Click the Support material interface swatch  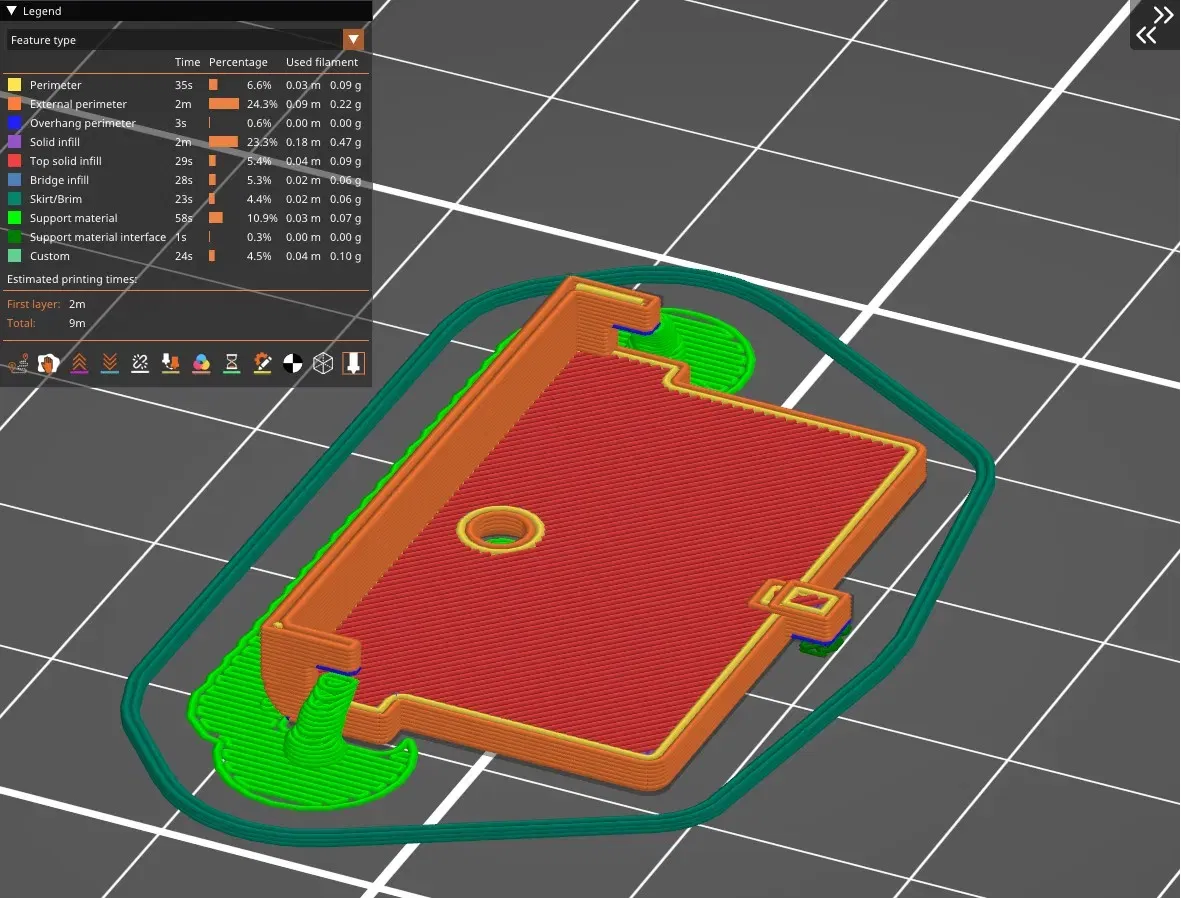click(x=14, y=237)
